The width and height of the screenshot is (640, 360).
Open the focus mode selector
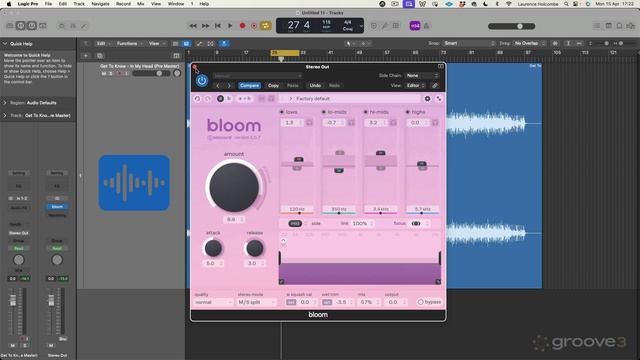[420, 223]
